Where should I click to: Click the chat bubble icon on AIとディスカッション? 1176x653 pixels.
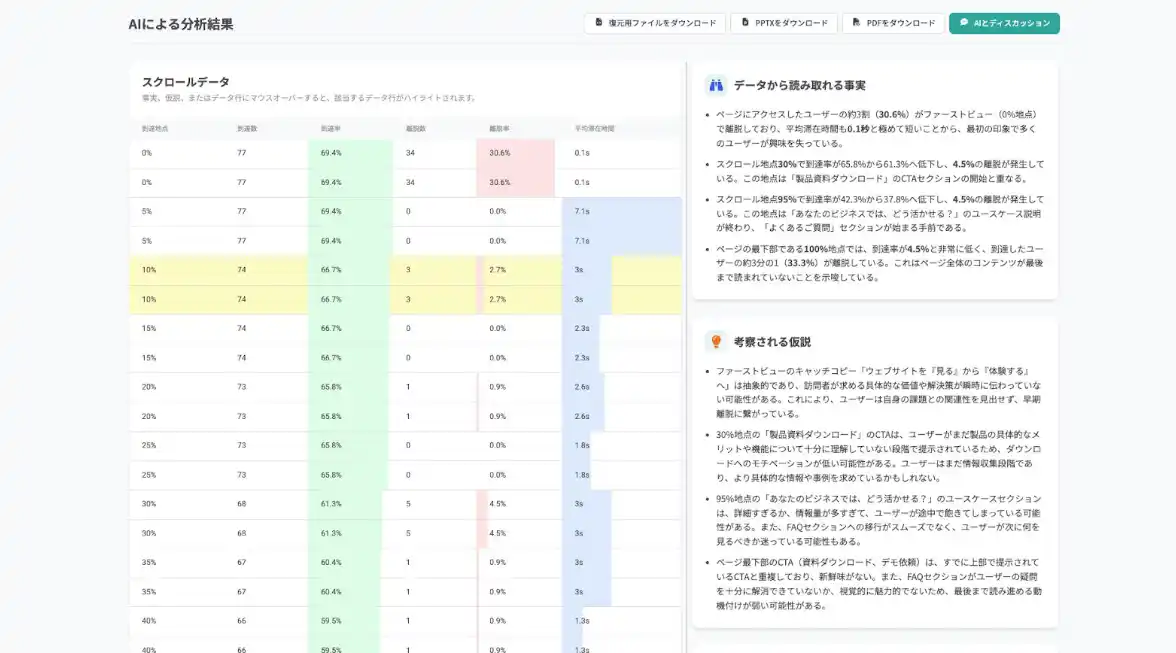point(964,22)
